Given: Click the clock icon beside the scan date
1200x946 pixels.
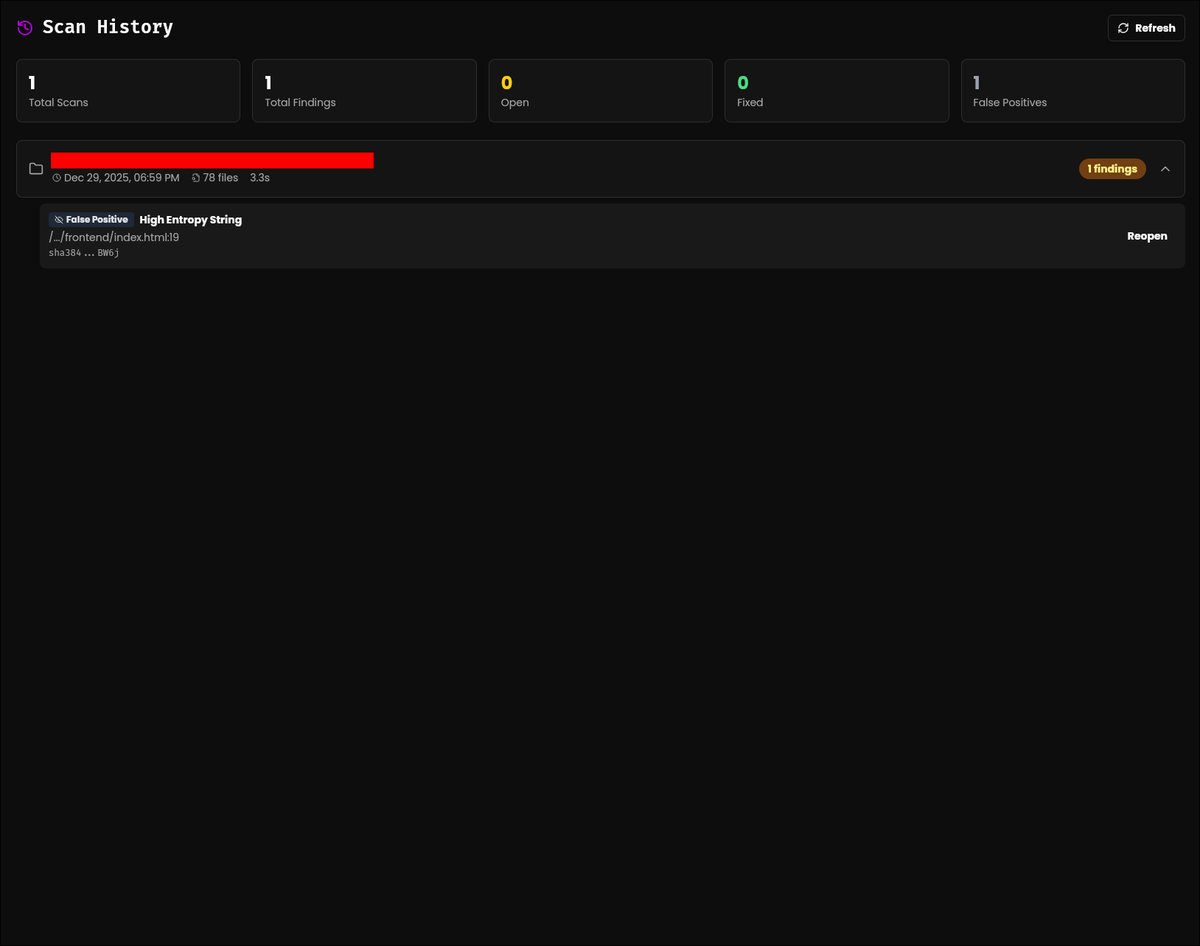Looking at the screenshot, I should tap(57, 178).
